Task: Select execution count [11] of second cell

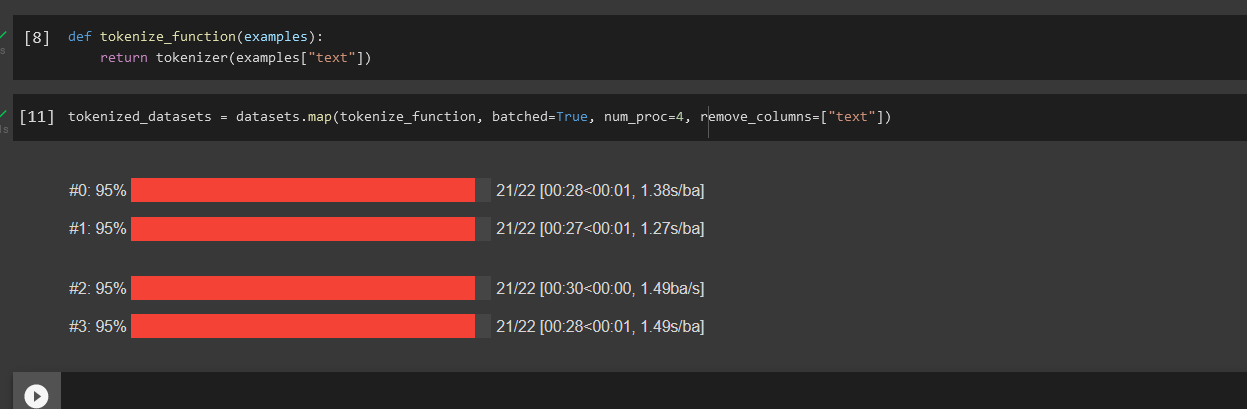Action: coord(37,117)
